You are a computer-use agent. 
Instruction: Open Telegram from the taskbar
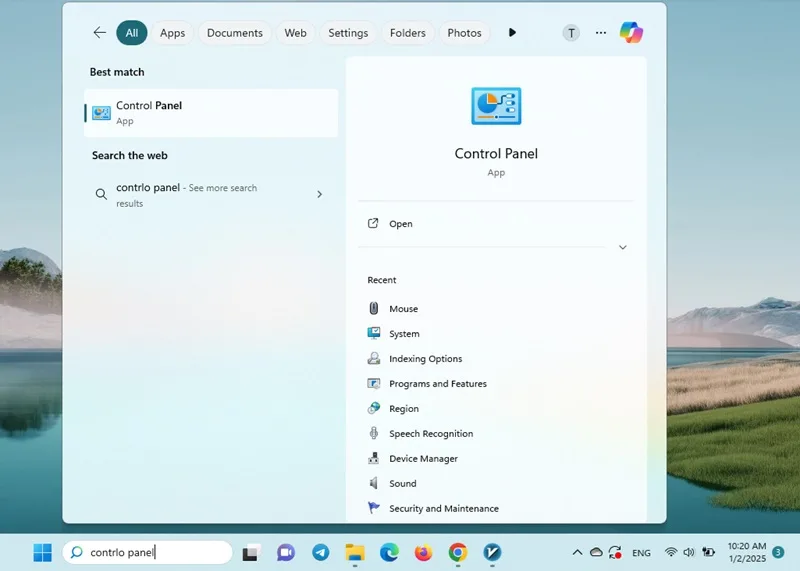pos(320,552)
